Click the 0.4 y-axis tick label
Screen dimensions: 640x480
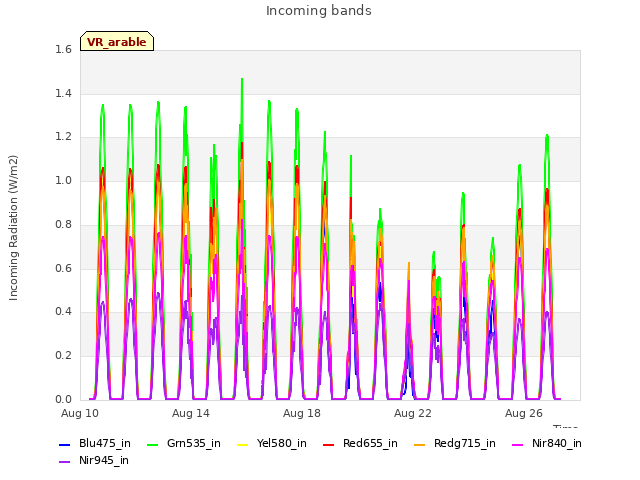pos(63,311)
